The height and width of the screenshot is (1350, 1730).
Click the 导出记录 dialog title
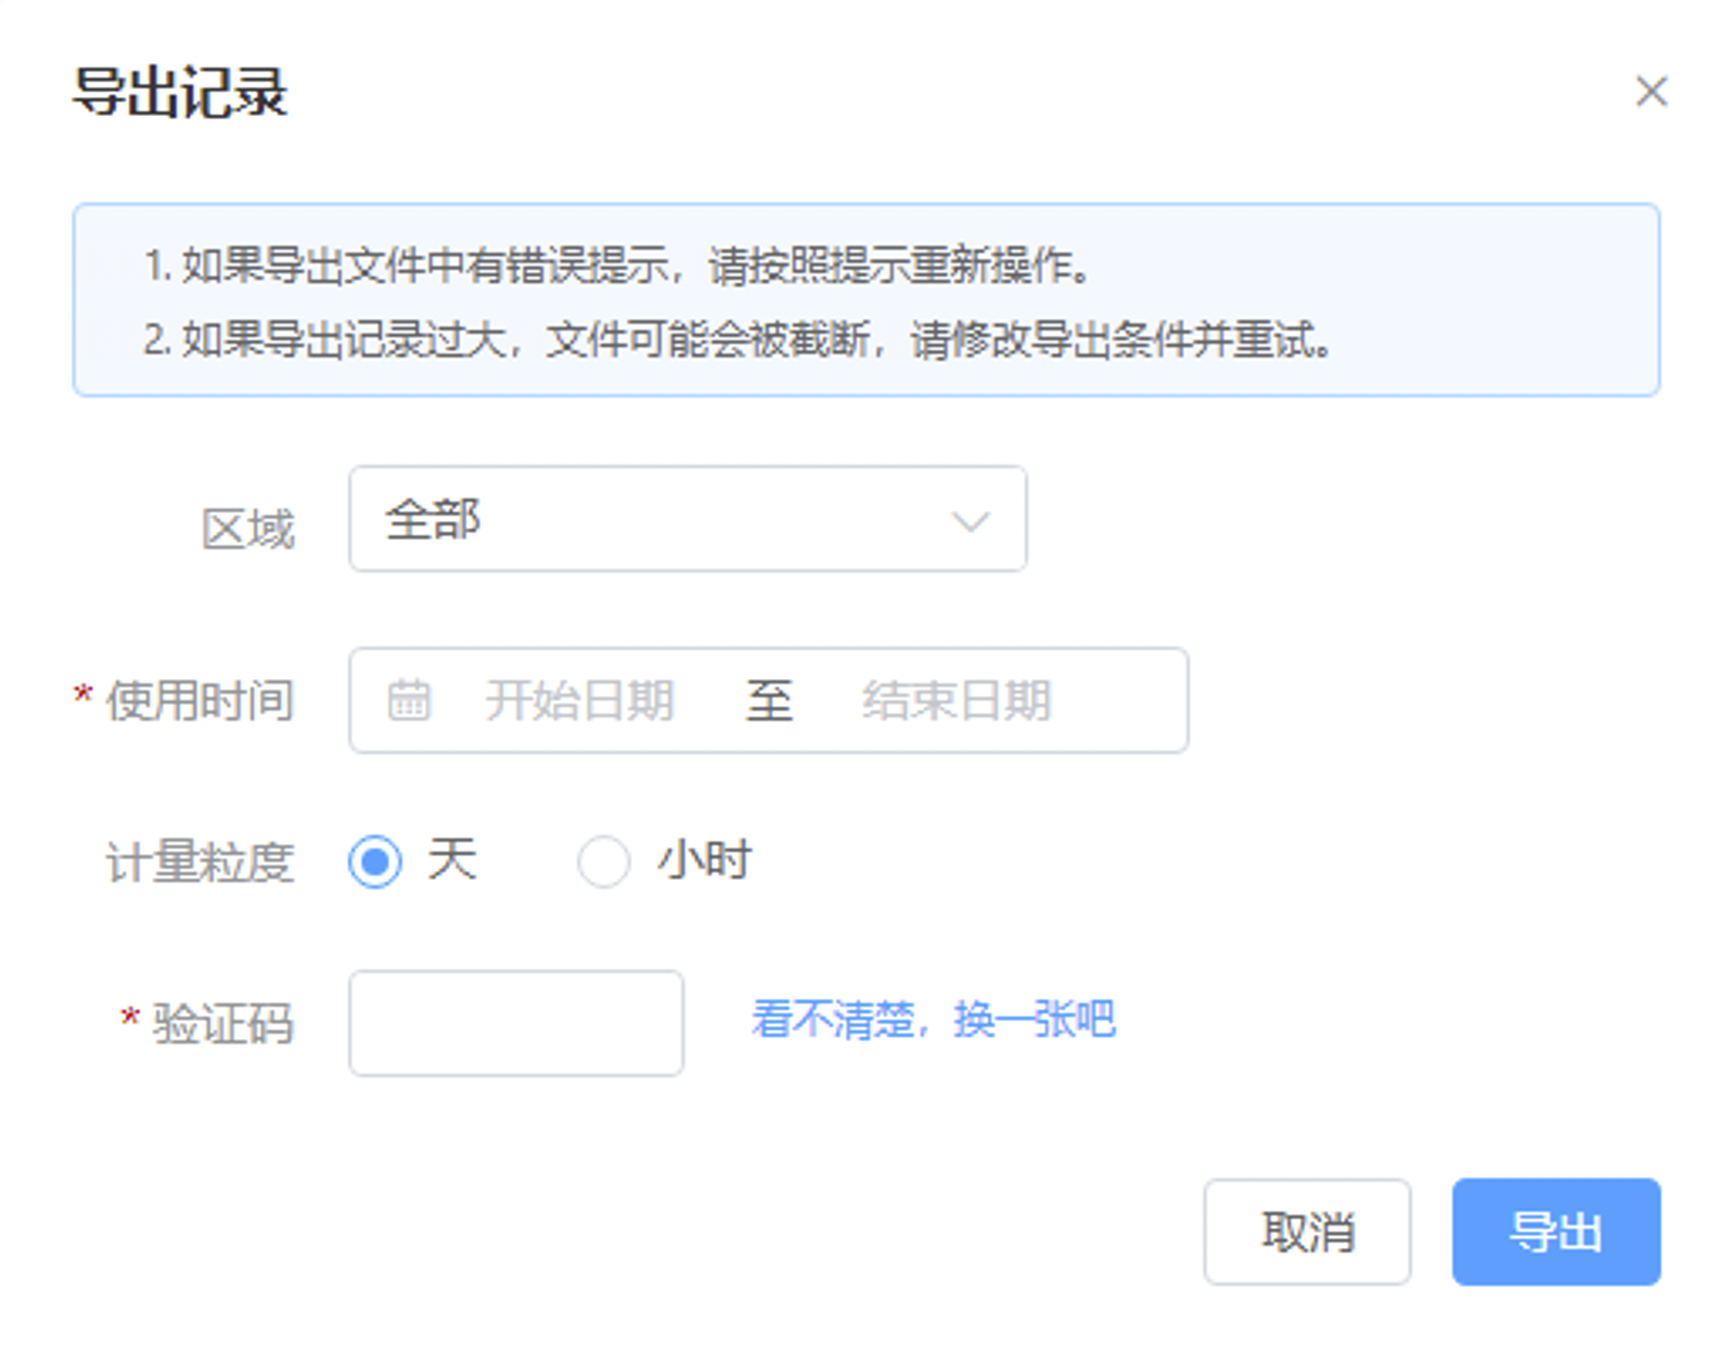pyautogui.click(x=180, y=92)
